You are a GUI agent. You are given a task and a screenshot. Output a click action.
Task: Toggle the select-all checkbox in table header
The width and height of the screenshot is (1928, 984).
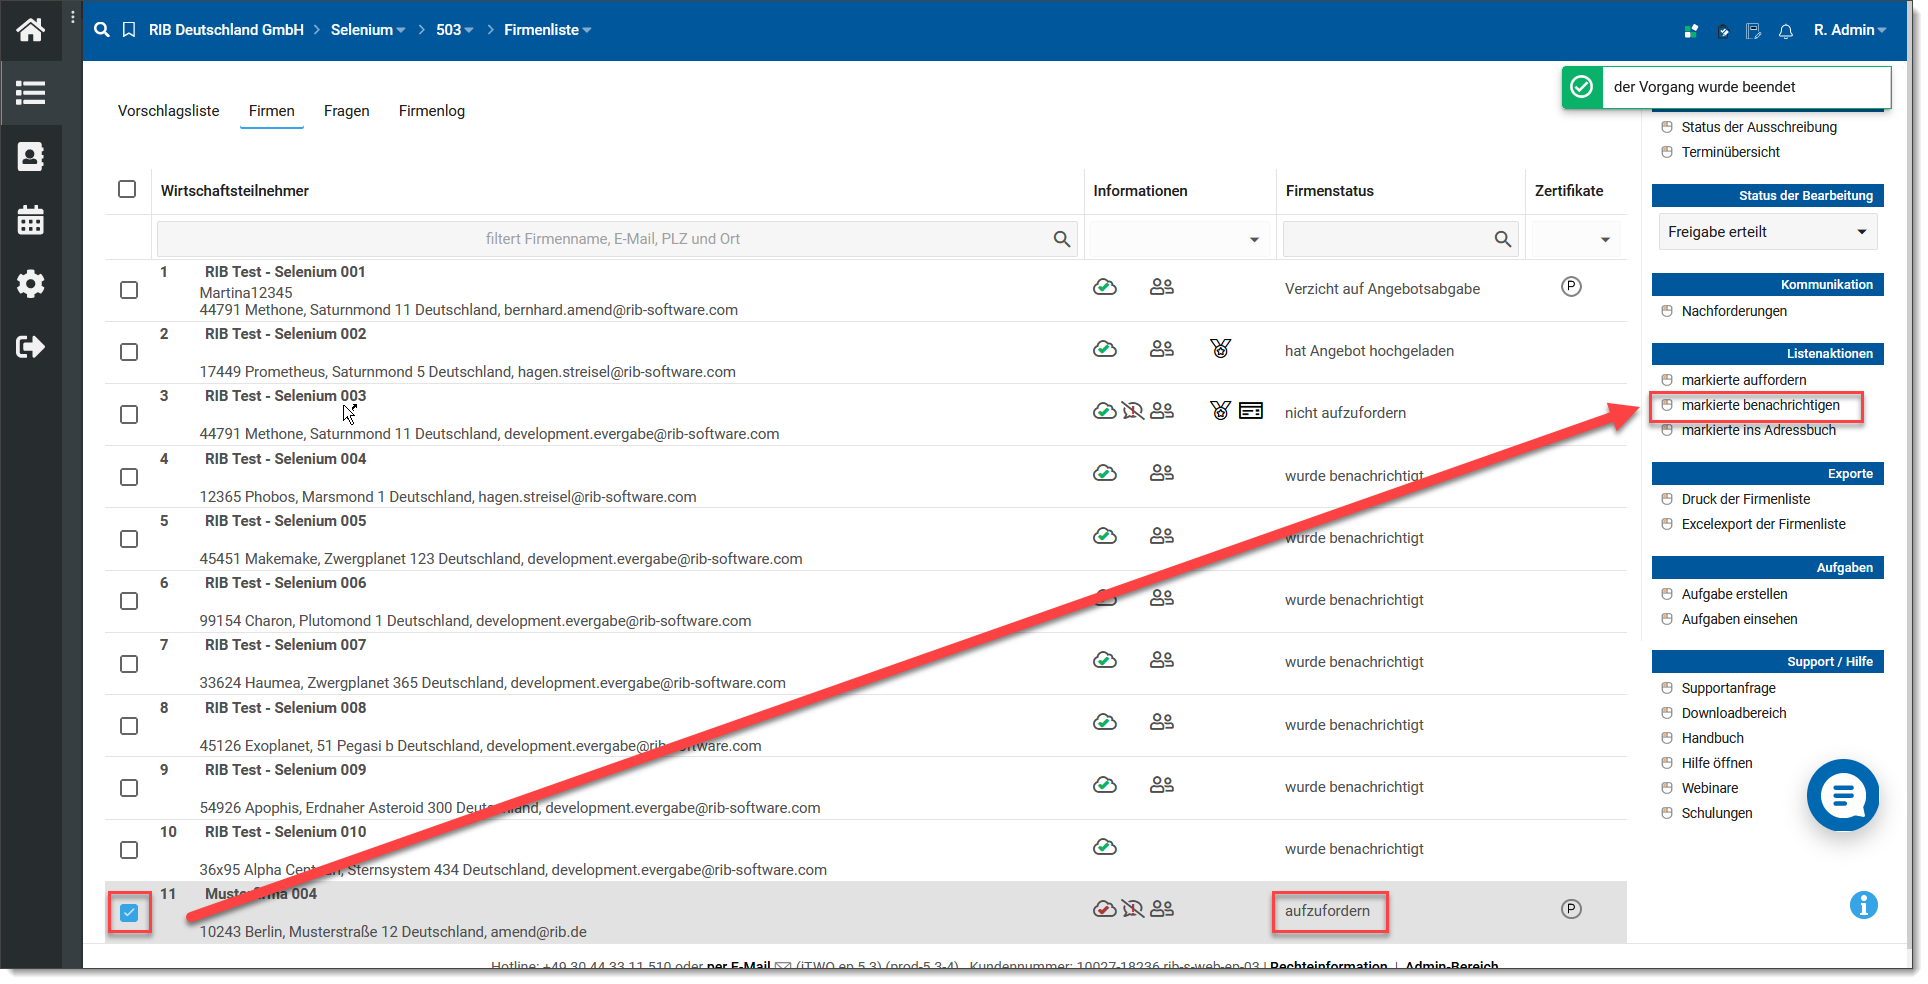(x=127, y=189)
